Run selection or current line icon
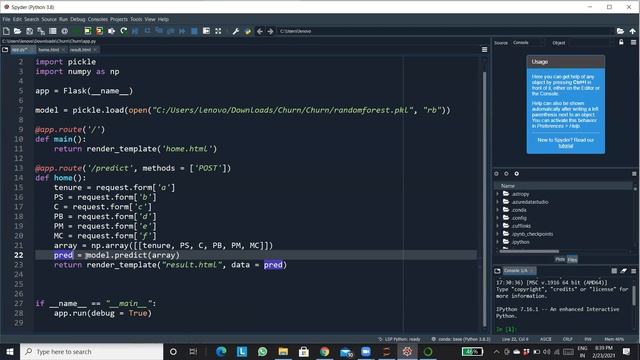Screen dimensions: 640x360 (111, 31)
